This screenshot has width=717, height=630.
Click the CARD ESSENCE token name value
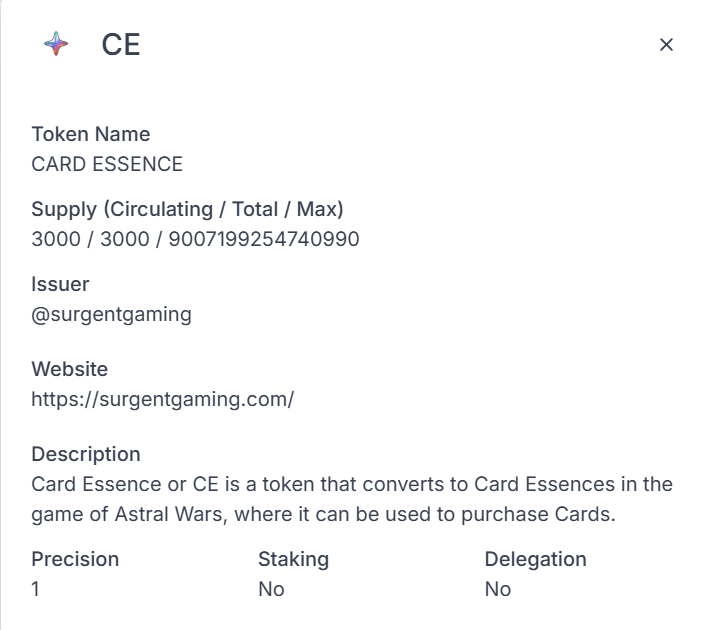tap(107, 164)
